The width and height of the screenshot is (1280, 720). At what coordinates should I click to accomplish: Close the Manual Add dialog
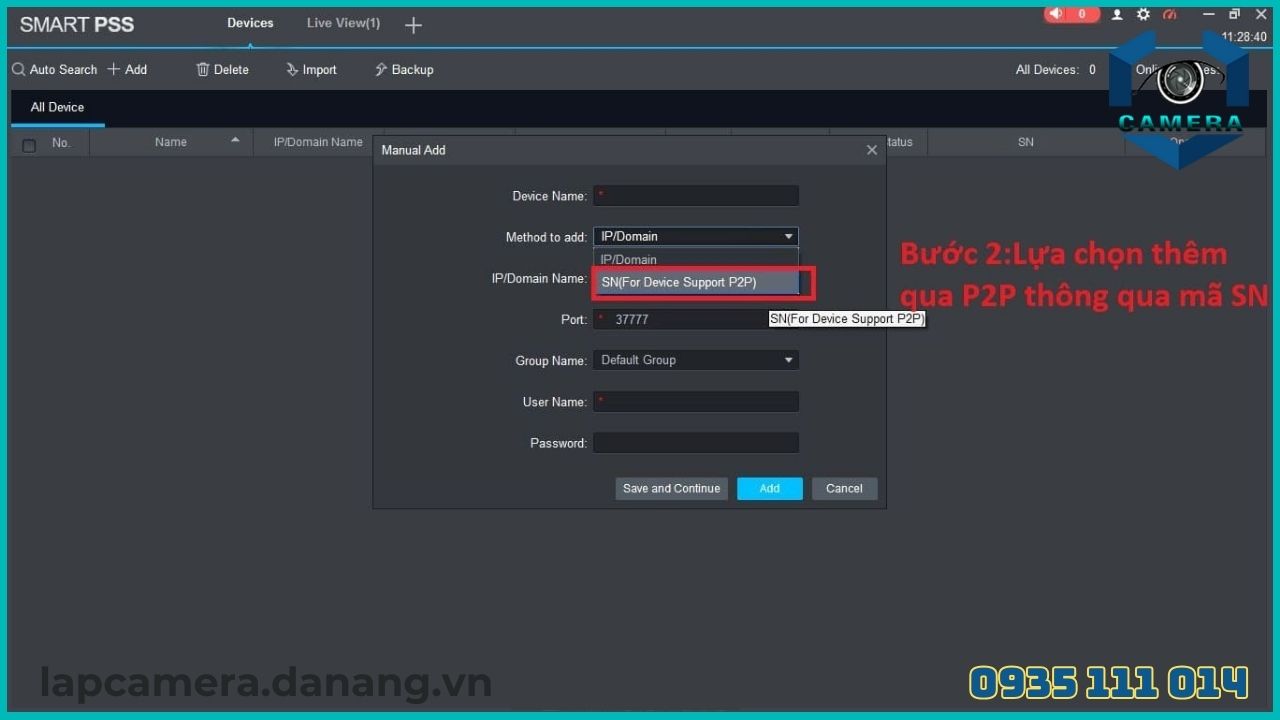[871, 150]
